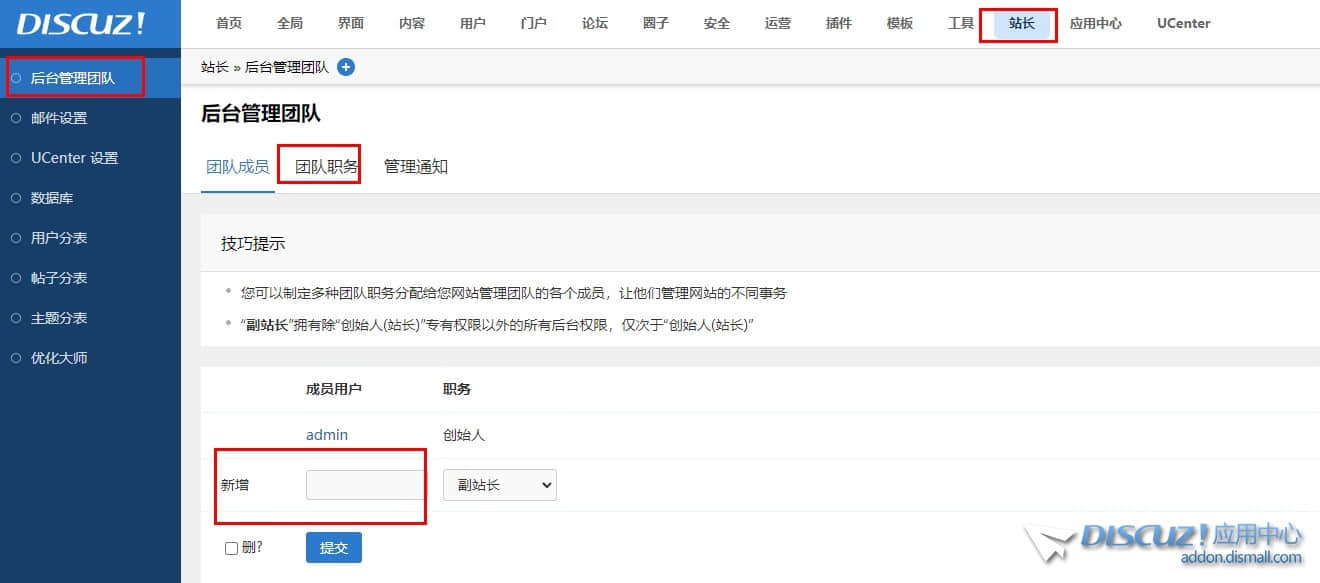The width and height of the screenshot is (1320, 583).
Task: Switch to the 团队职务 tab
Action: coord(320,166)
